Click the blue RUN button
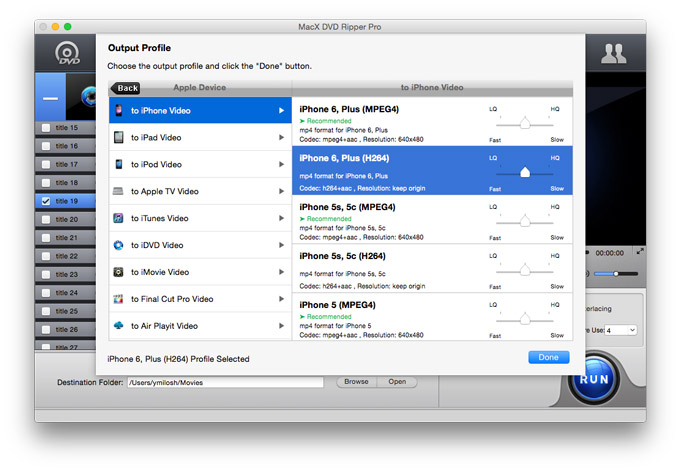 594,379
